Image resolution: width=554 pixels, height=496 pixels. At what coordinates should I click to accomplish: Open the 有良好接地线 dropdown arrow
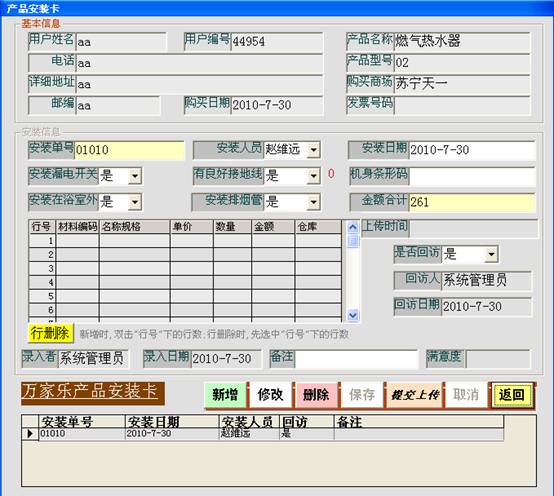pyautogui.click(x=313, y=176)
